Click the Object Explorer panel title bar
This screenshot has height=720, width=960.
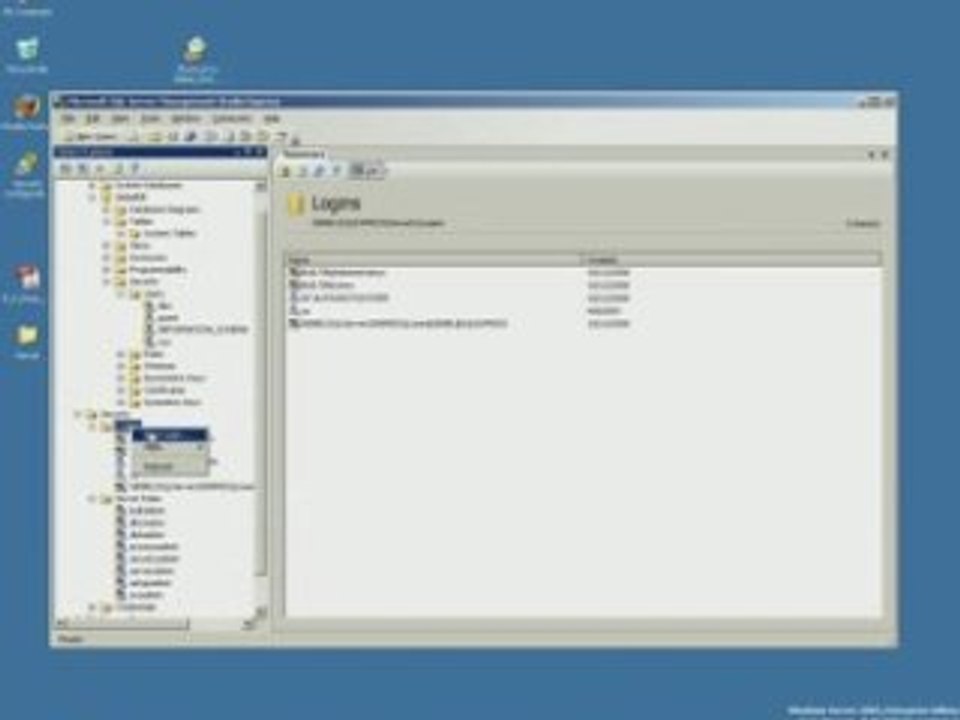[160, 152]
